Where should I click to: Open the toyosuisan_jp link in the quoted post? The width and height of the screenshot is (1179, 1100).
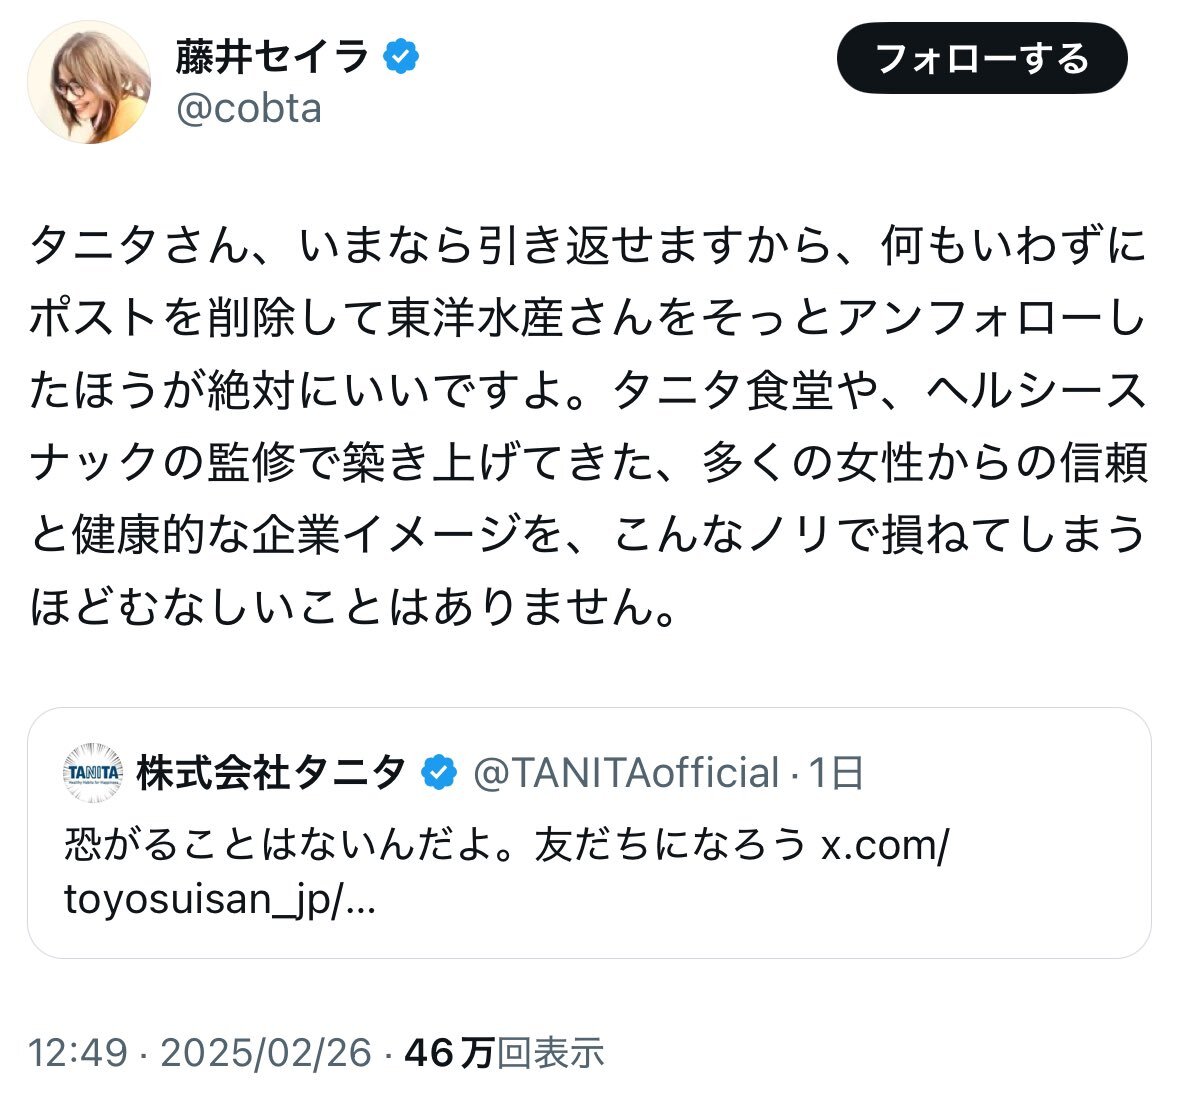508,872
